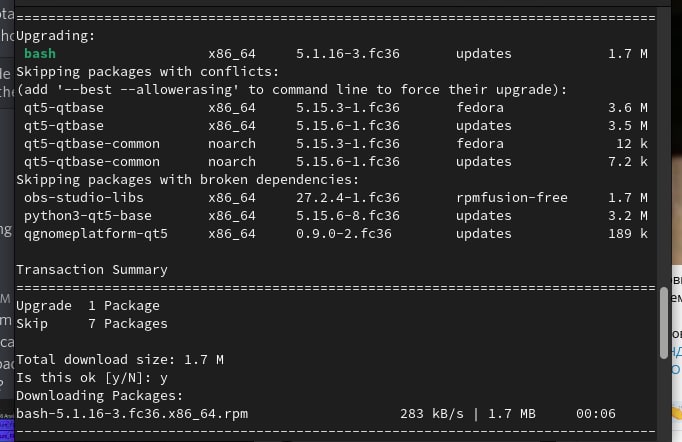Click the terminal scrollbar thumb
Screen dimensions: 682x442
pyautogui.click(x=663, y=322)
